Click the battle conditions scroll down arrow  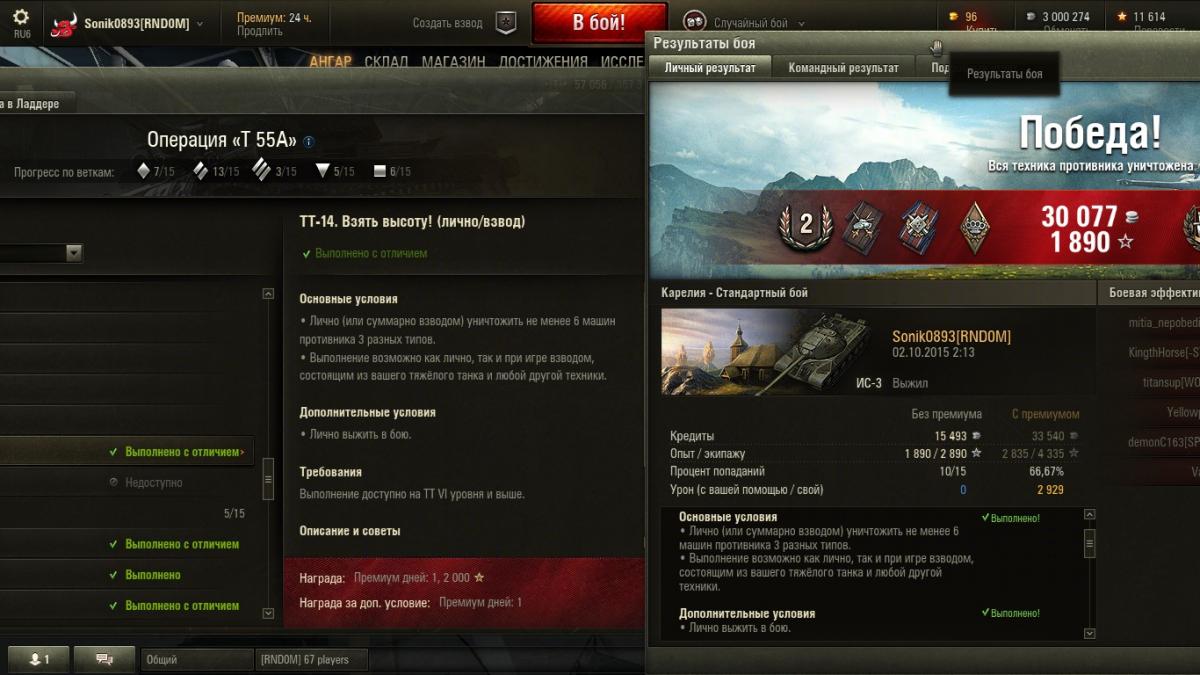1090,633
